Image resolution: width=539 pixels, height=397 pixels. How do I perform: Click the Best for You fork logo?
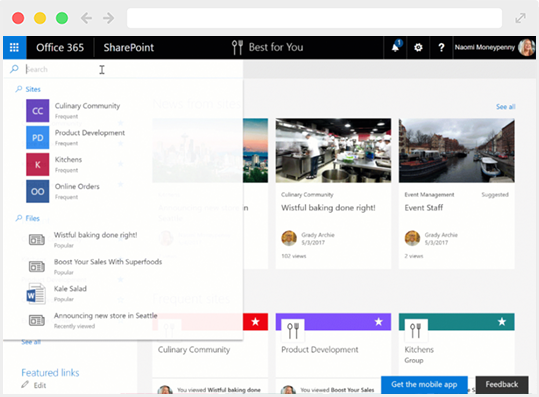click(237, 47)
